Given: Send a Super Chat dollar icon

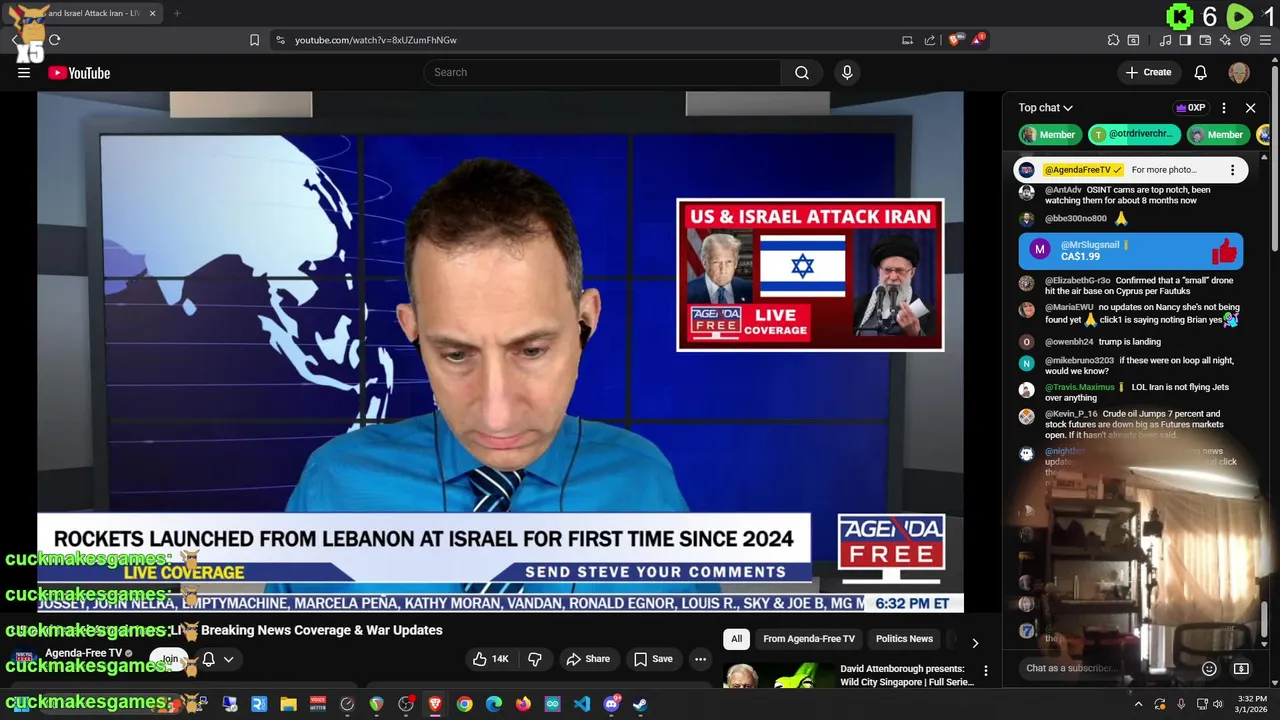Looking at the screenshot, I should coord(1241,668).
